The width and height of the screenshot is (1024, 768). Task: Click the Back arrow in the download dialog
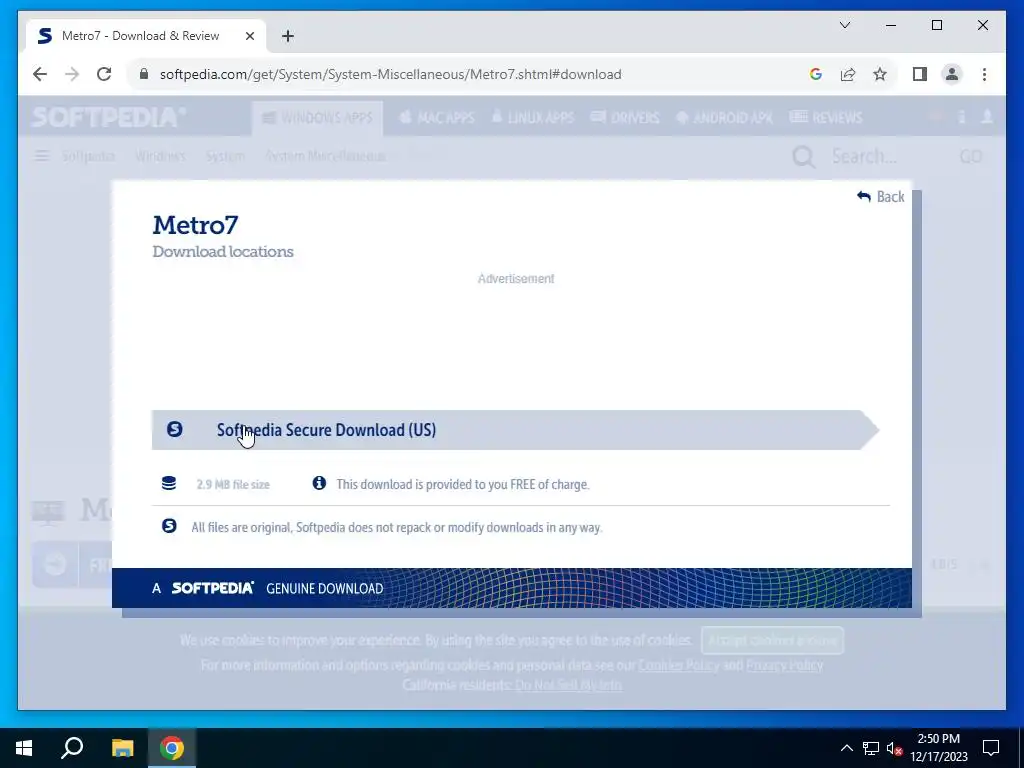click(x=880, y=197)
